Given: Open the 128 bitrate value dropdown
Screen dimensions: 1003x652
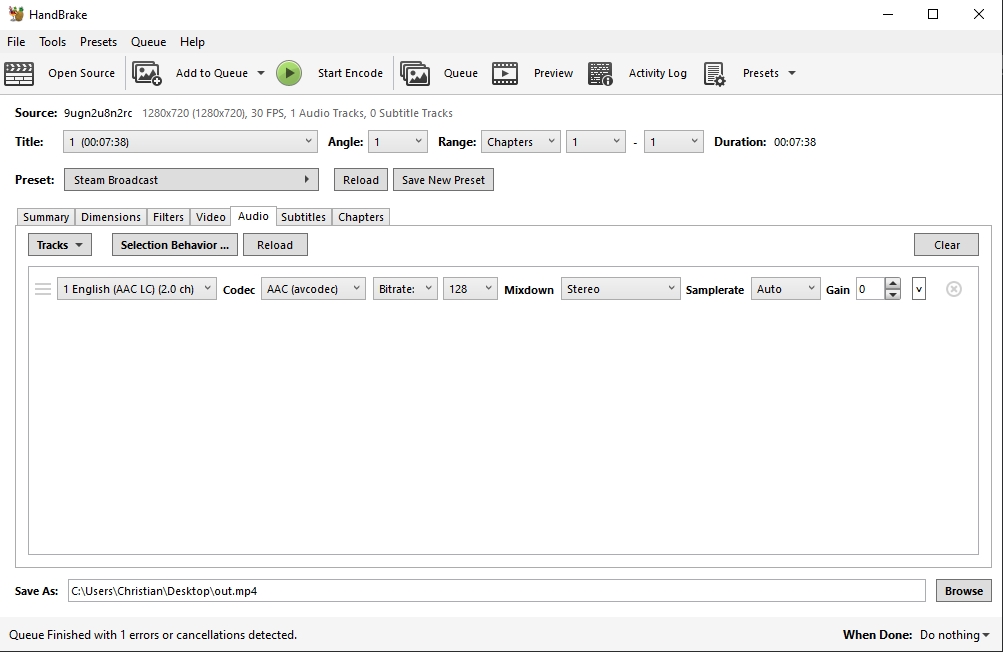Looking at the screenshot, I should coord(470,289).
